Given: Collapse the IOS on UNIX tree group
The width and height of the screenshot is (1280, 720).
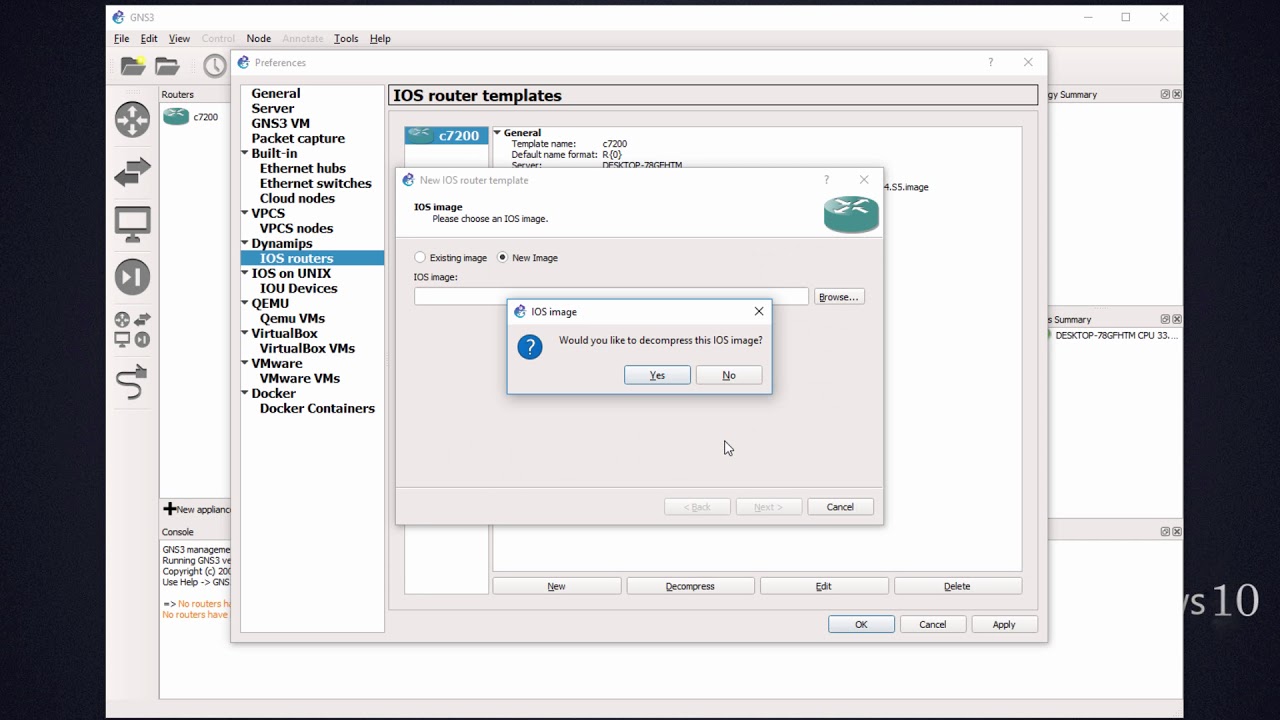Looking at the screenshot, I should (245, 273).
